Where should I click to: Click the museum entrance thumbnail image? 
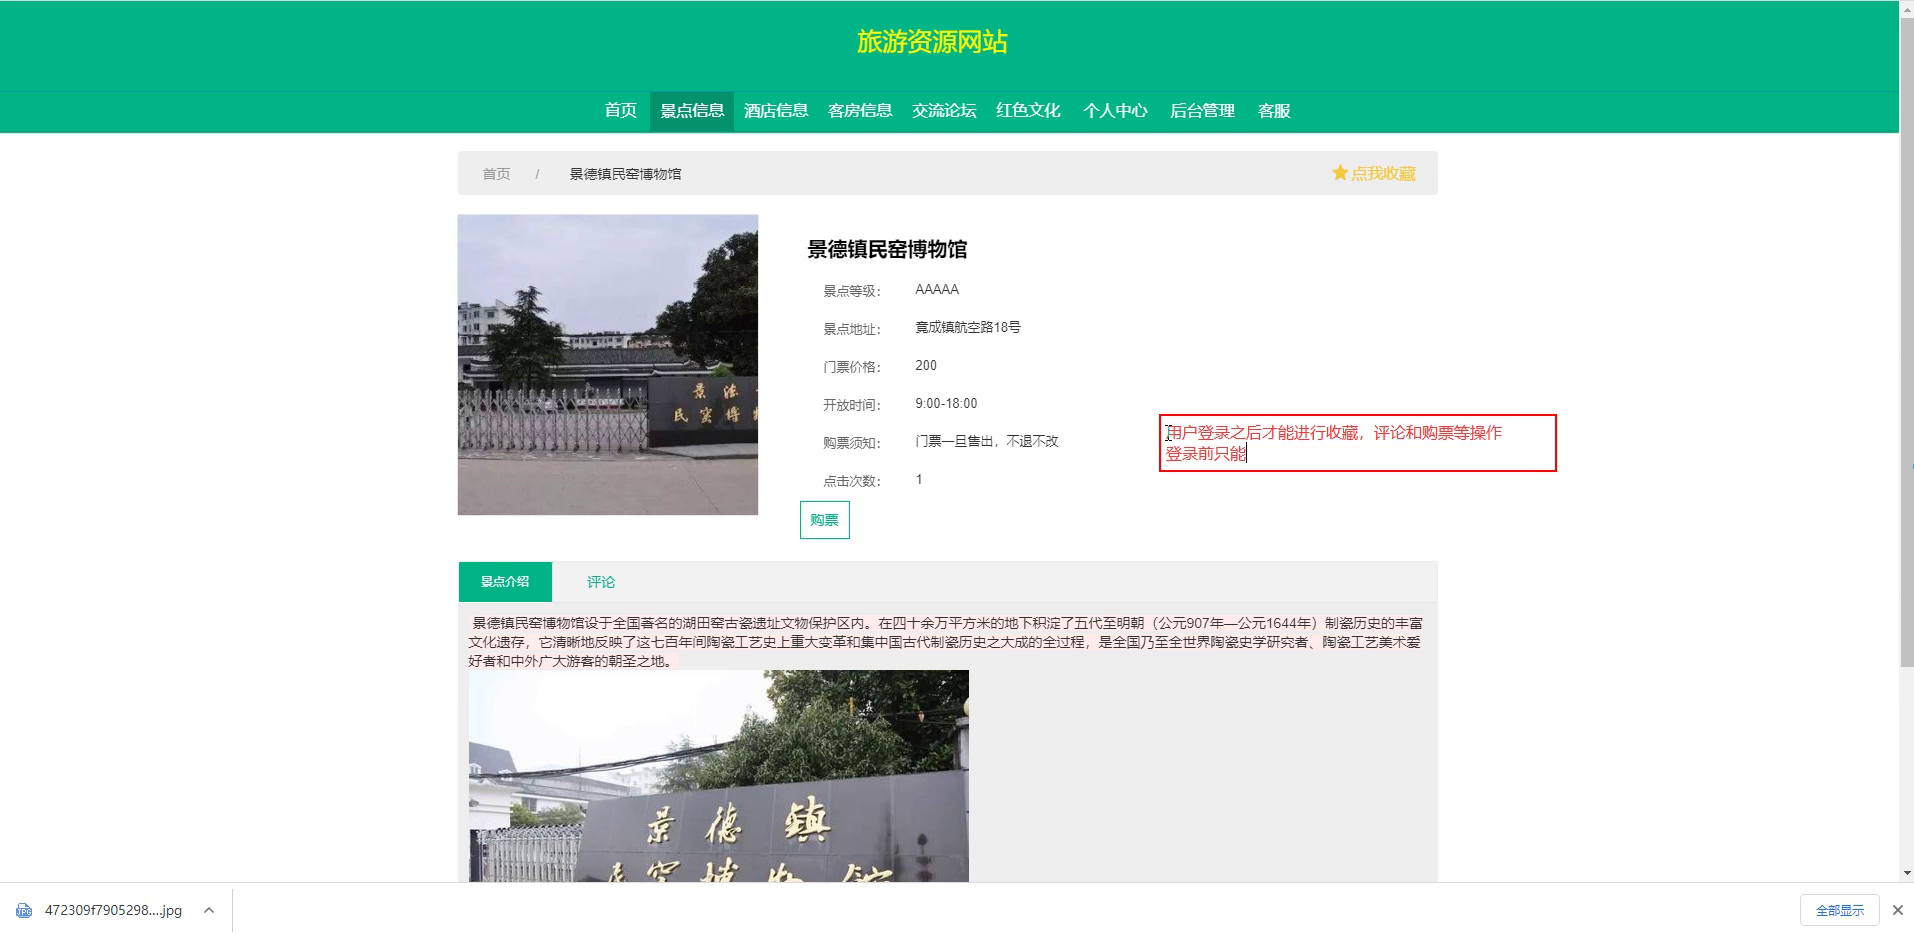[608, 365]
